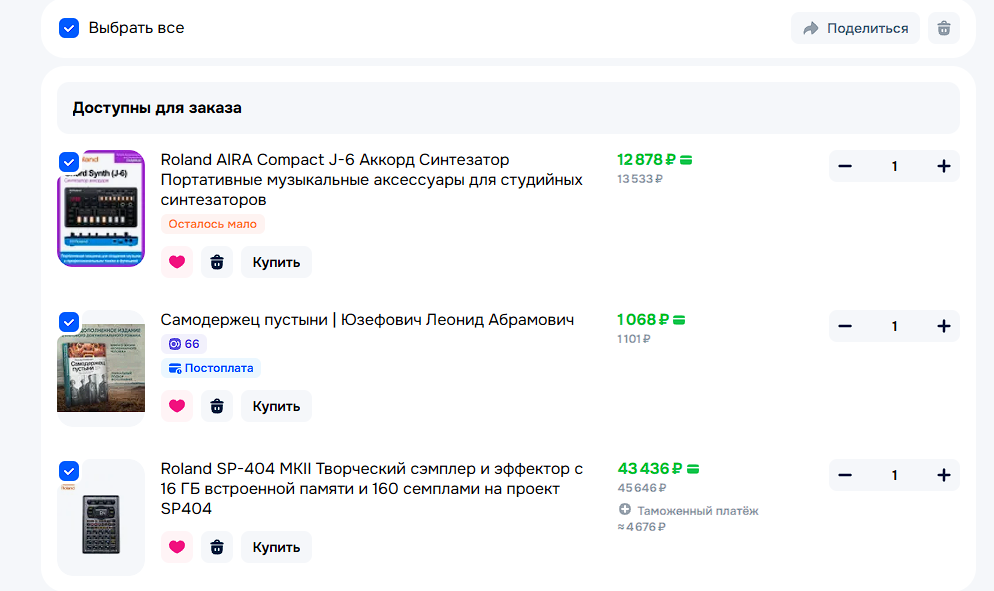Favorite the Roland SP-404 MKII sampler
Screen dimensions: 994x591
[x=177, y=547]
